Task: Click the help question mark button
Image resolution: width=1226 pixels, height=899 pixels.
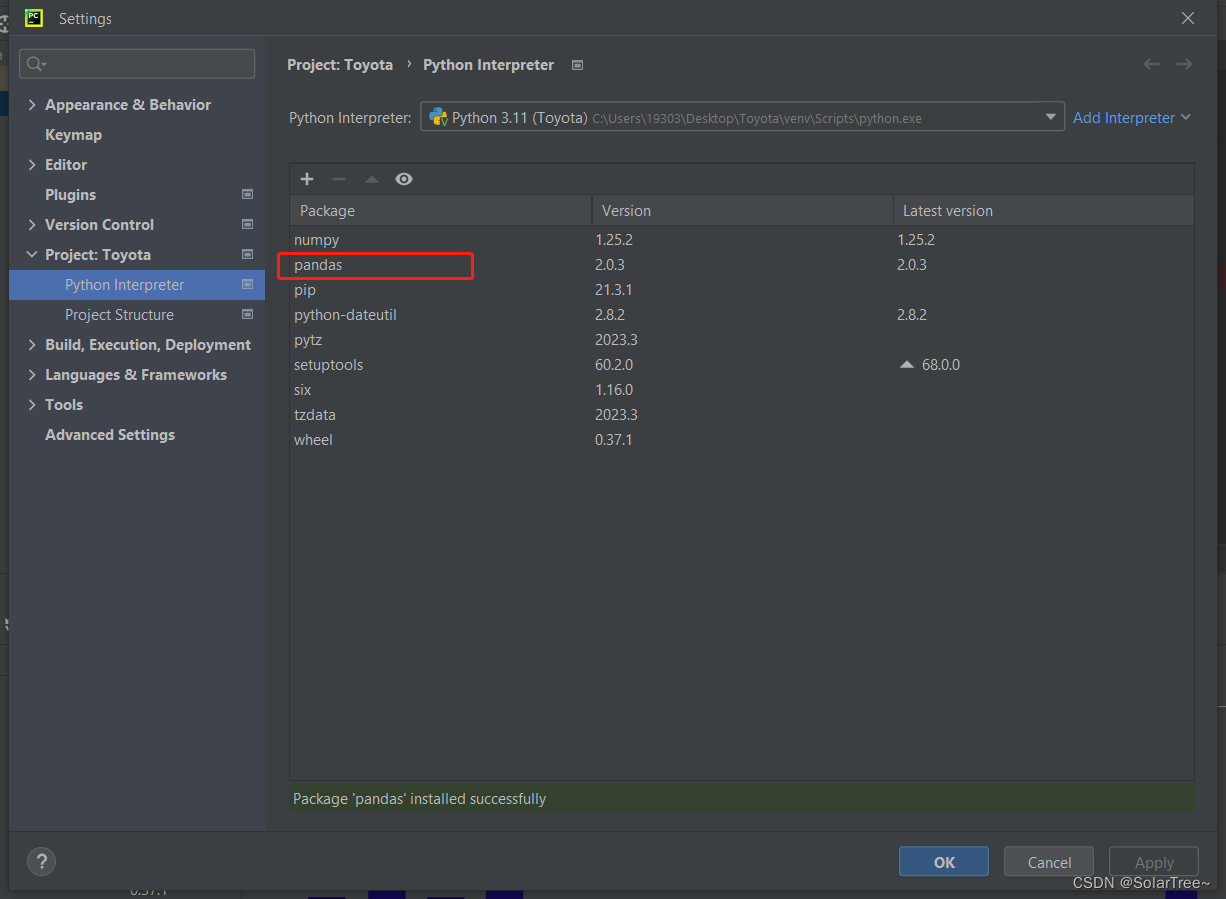Action: click(x=41, y=861)
